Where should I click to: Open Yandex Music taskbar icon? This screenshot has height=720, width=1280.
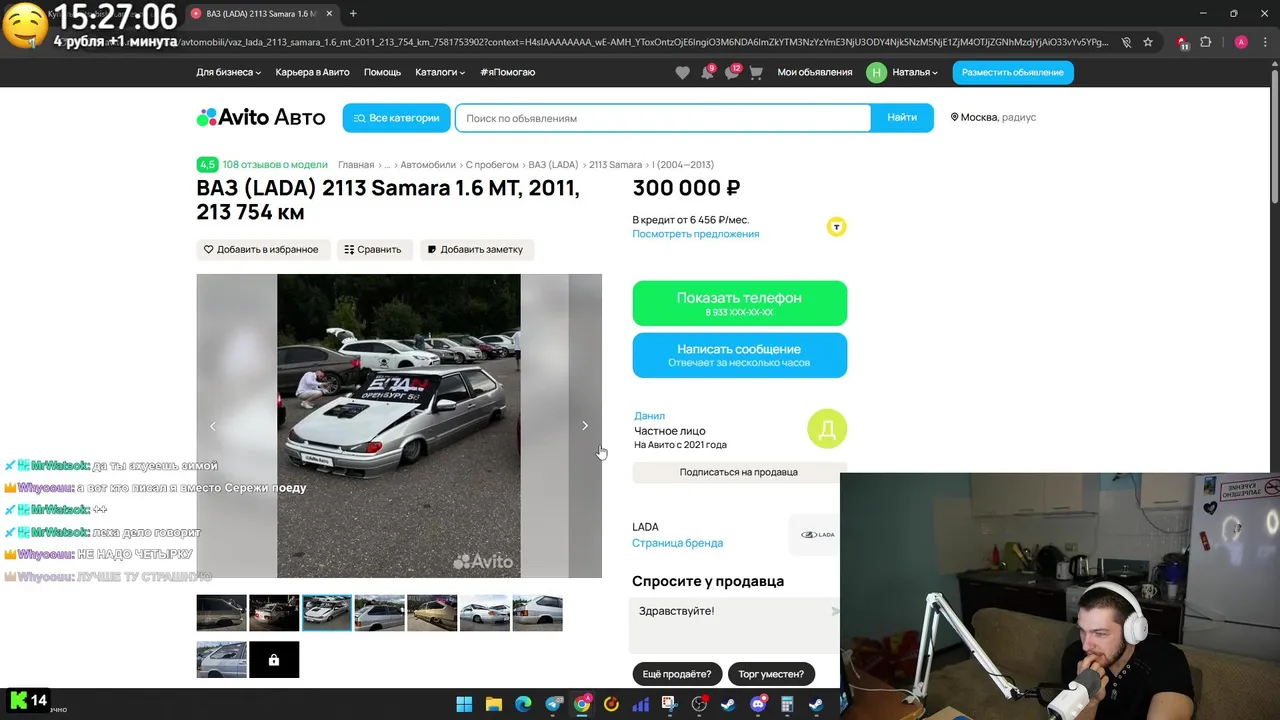[611, 704]
